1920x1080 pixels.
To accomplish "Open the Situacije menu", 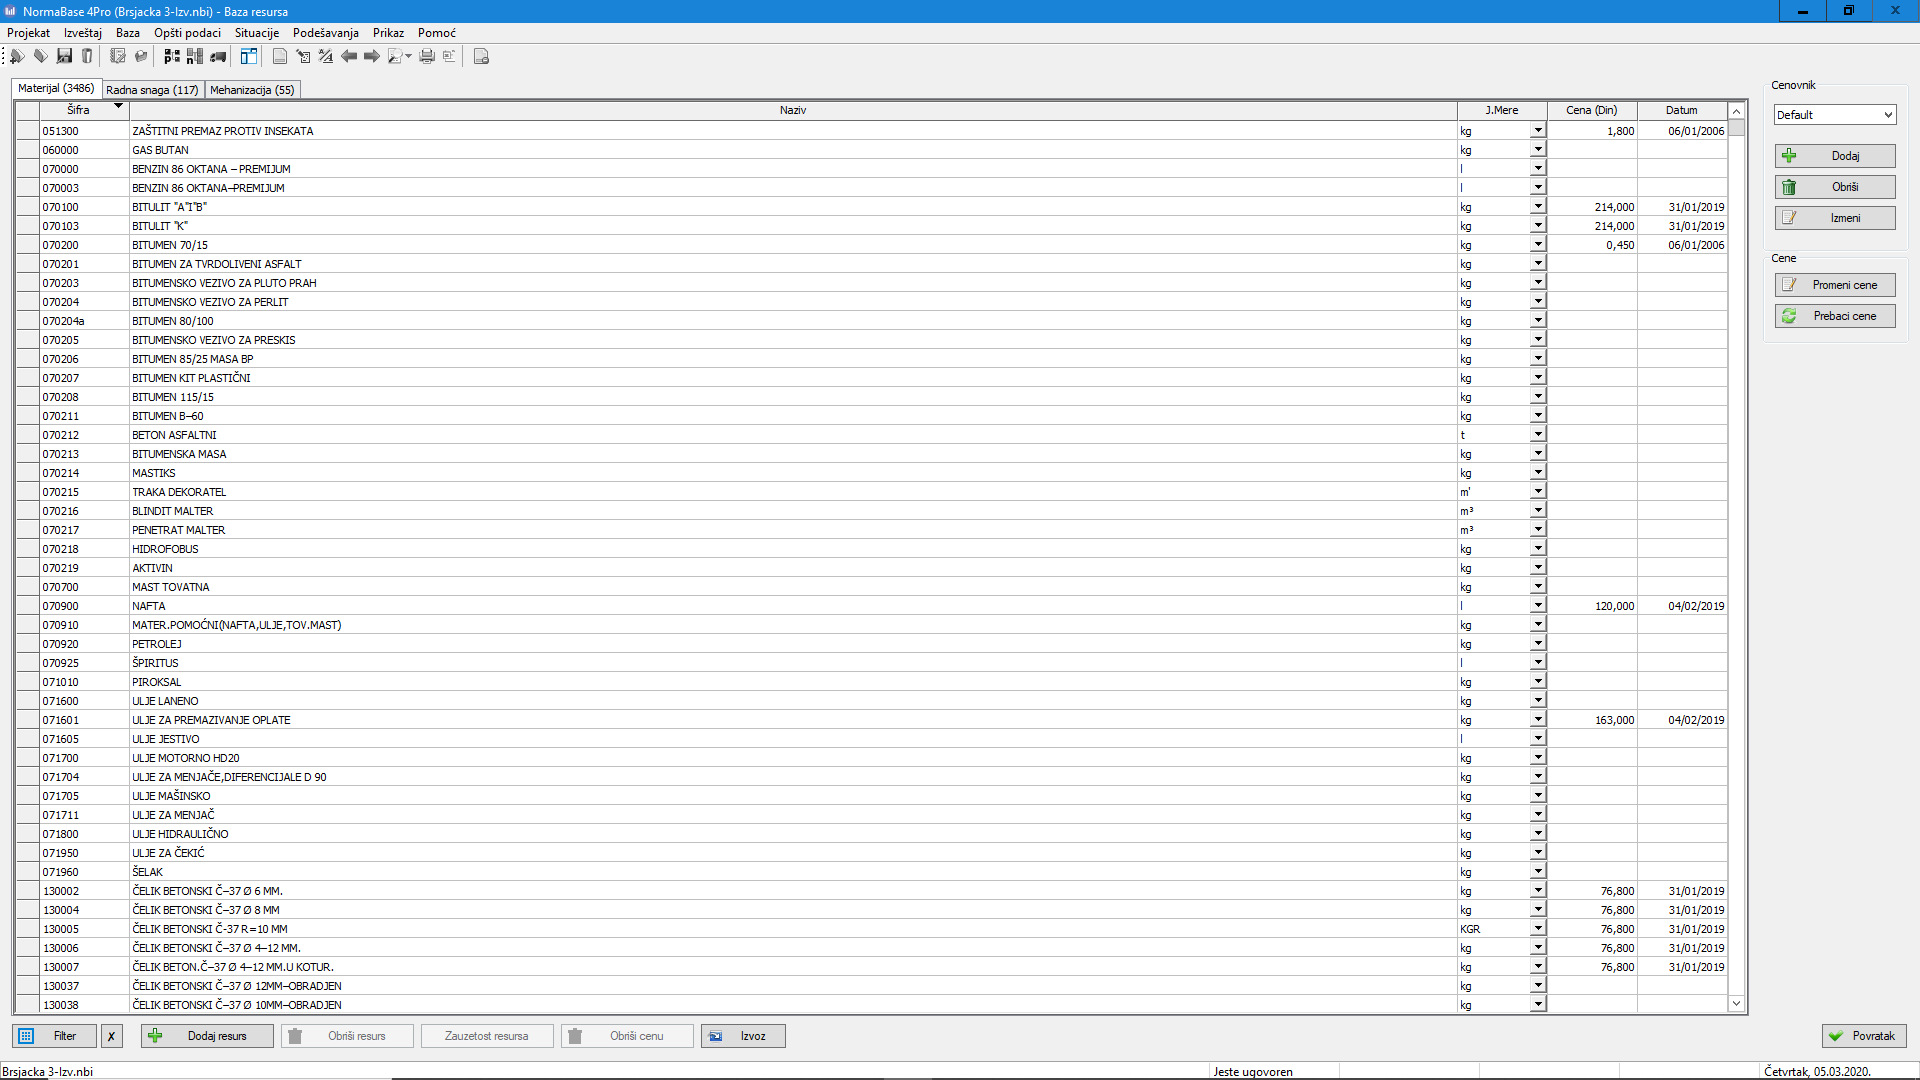I will [257, 33].
